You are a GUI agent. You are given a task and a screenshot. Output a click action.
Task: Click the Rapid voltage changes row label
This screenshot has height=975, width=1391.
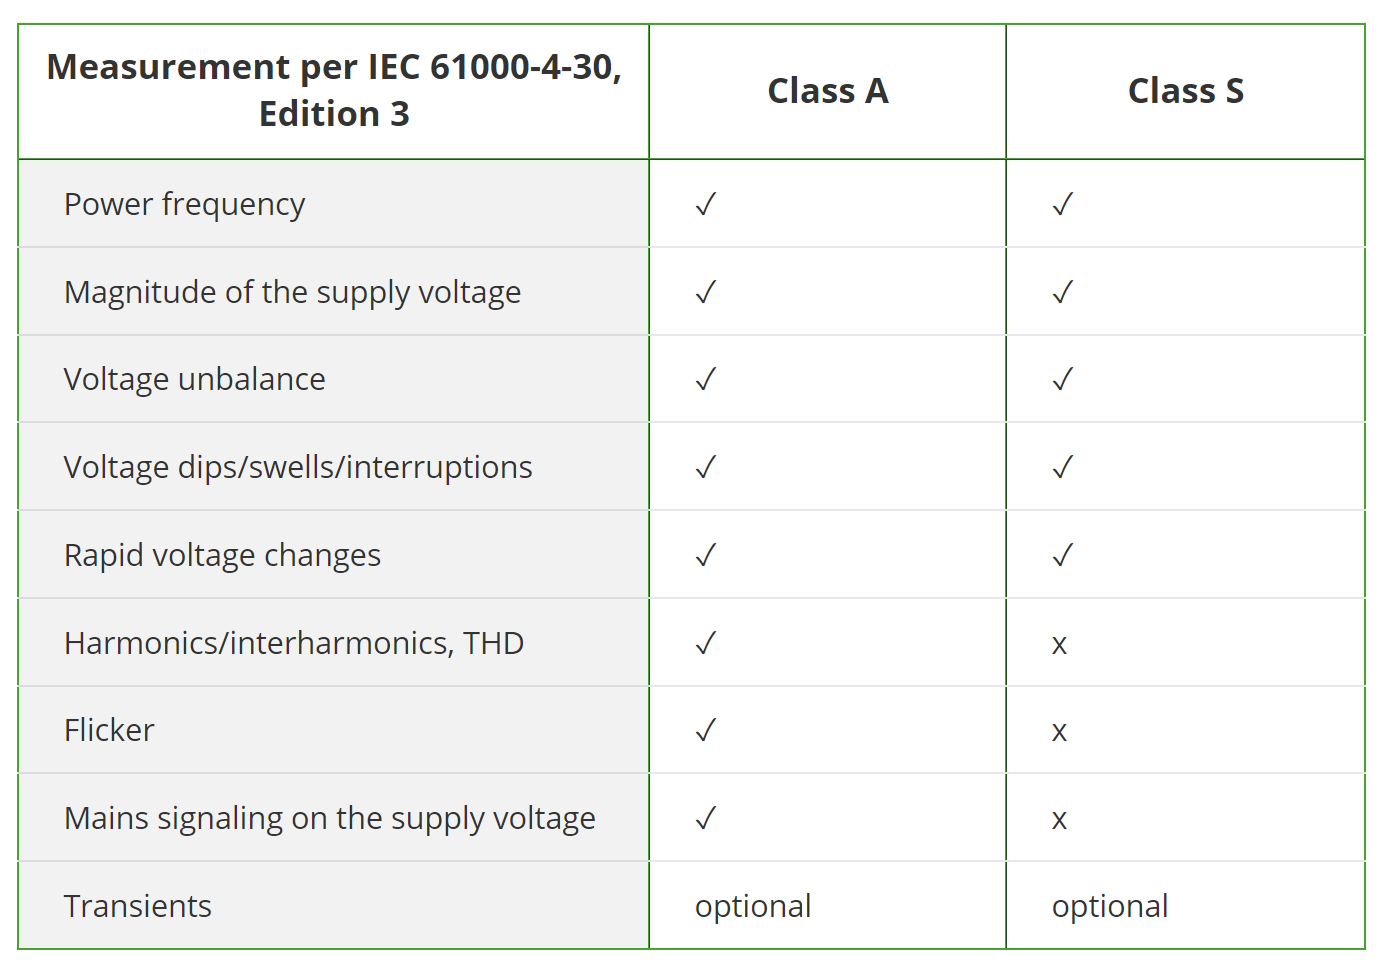222,555
